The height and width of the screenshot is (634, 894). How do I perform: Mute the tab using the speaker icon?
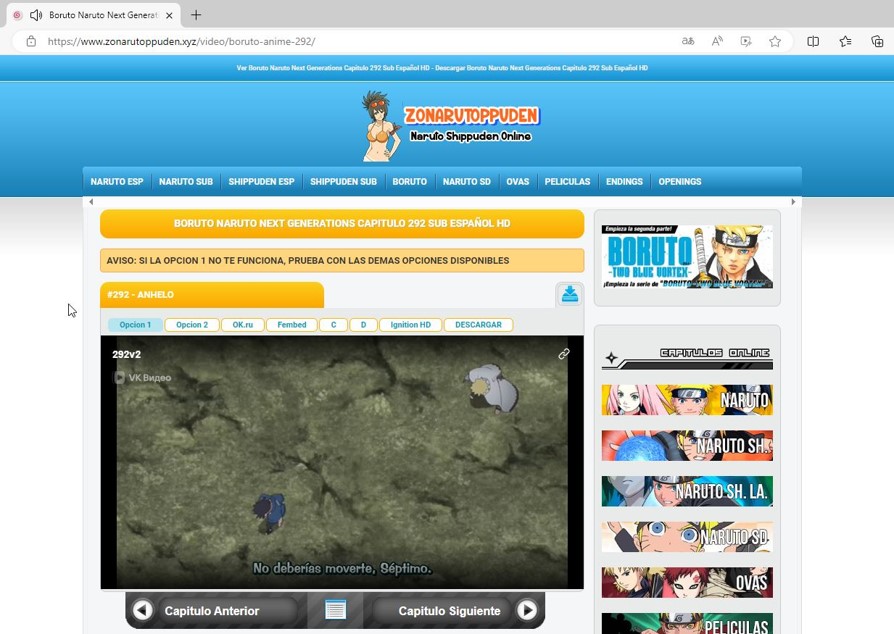pos(36,15)
